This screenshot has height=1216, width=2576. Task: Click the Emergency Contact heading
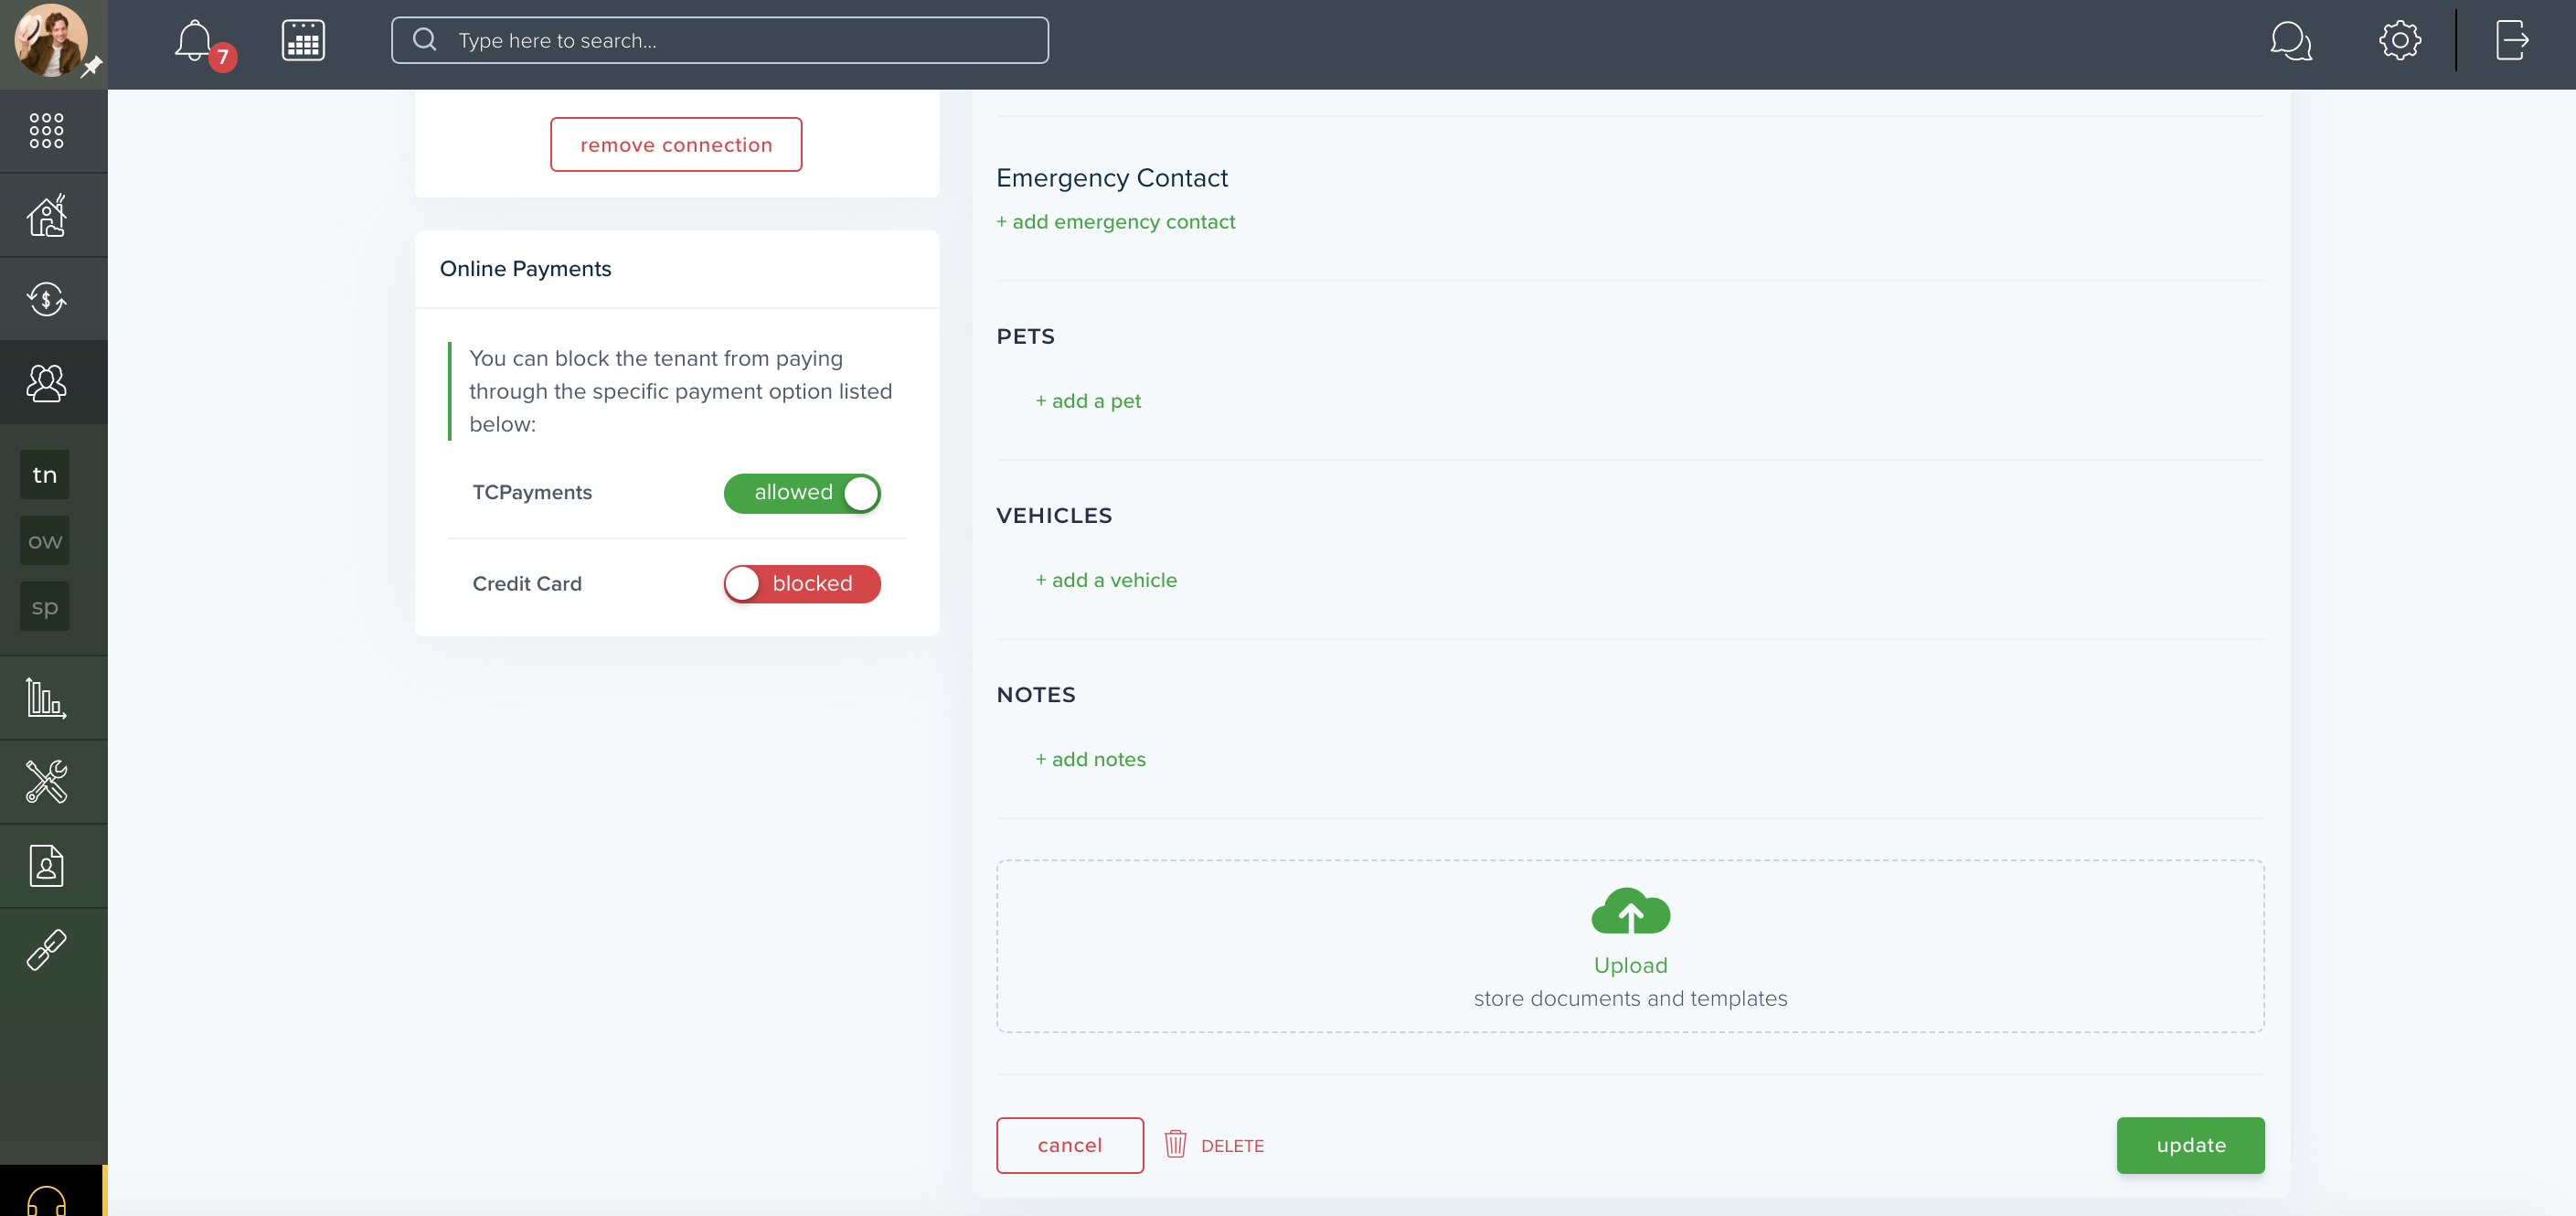[x=1112, y=178]
